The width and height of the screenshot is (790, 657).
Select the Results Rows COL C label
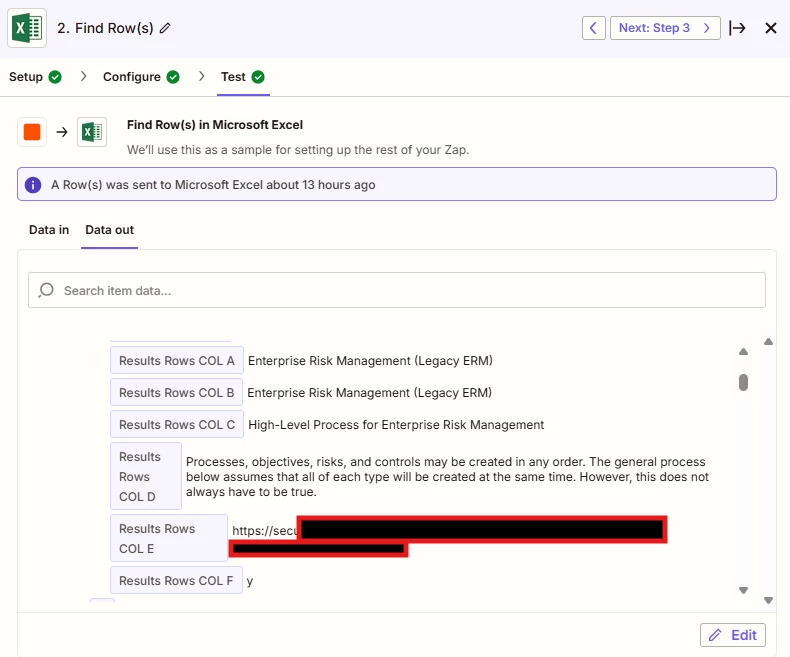(177, 425)
